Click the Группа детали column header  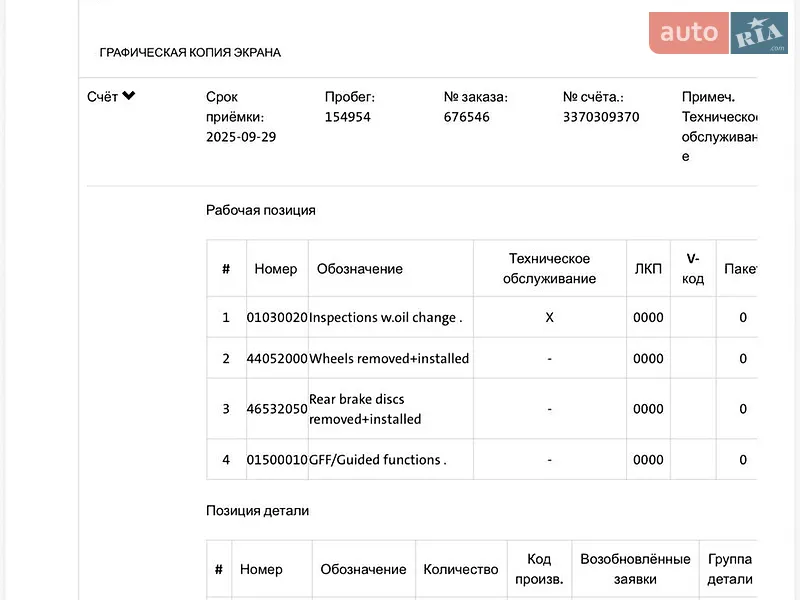(730, 569)
